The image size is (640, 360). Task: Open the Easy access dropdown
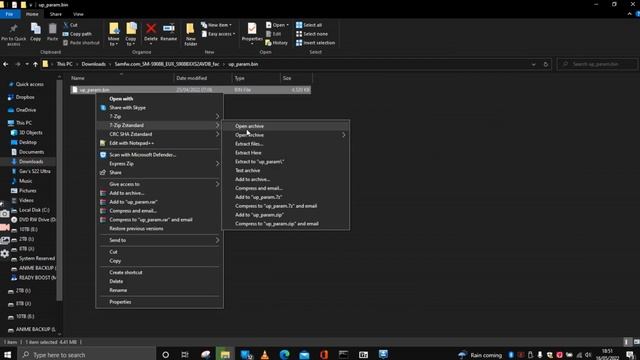tap(218, 34)
